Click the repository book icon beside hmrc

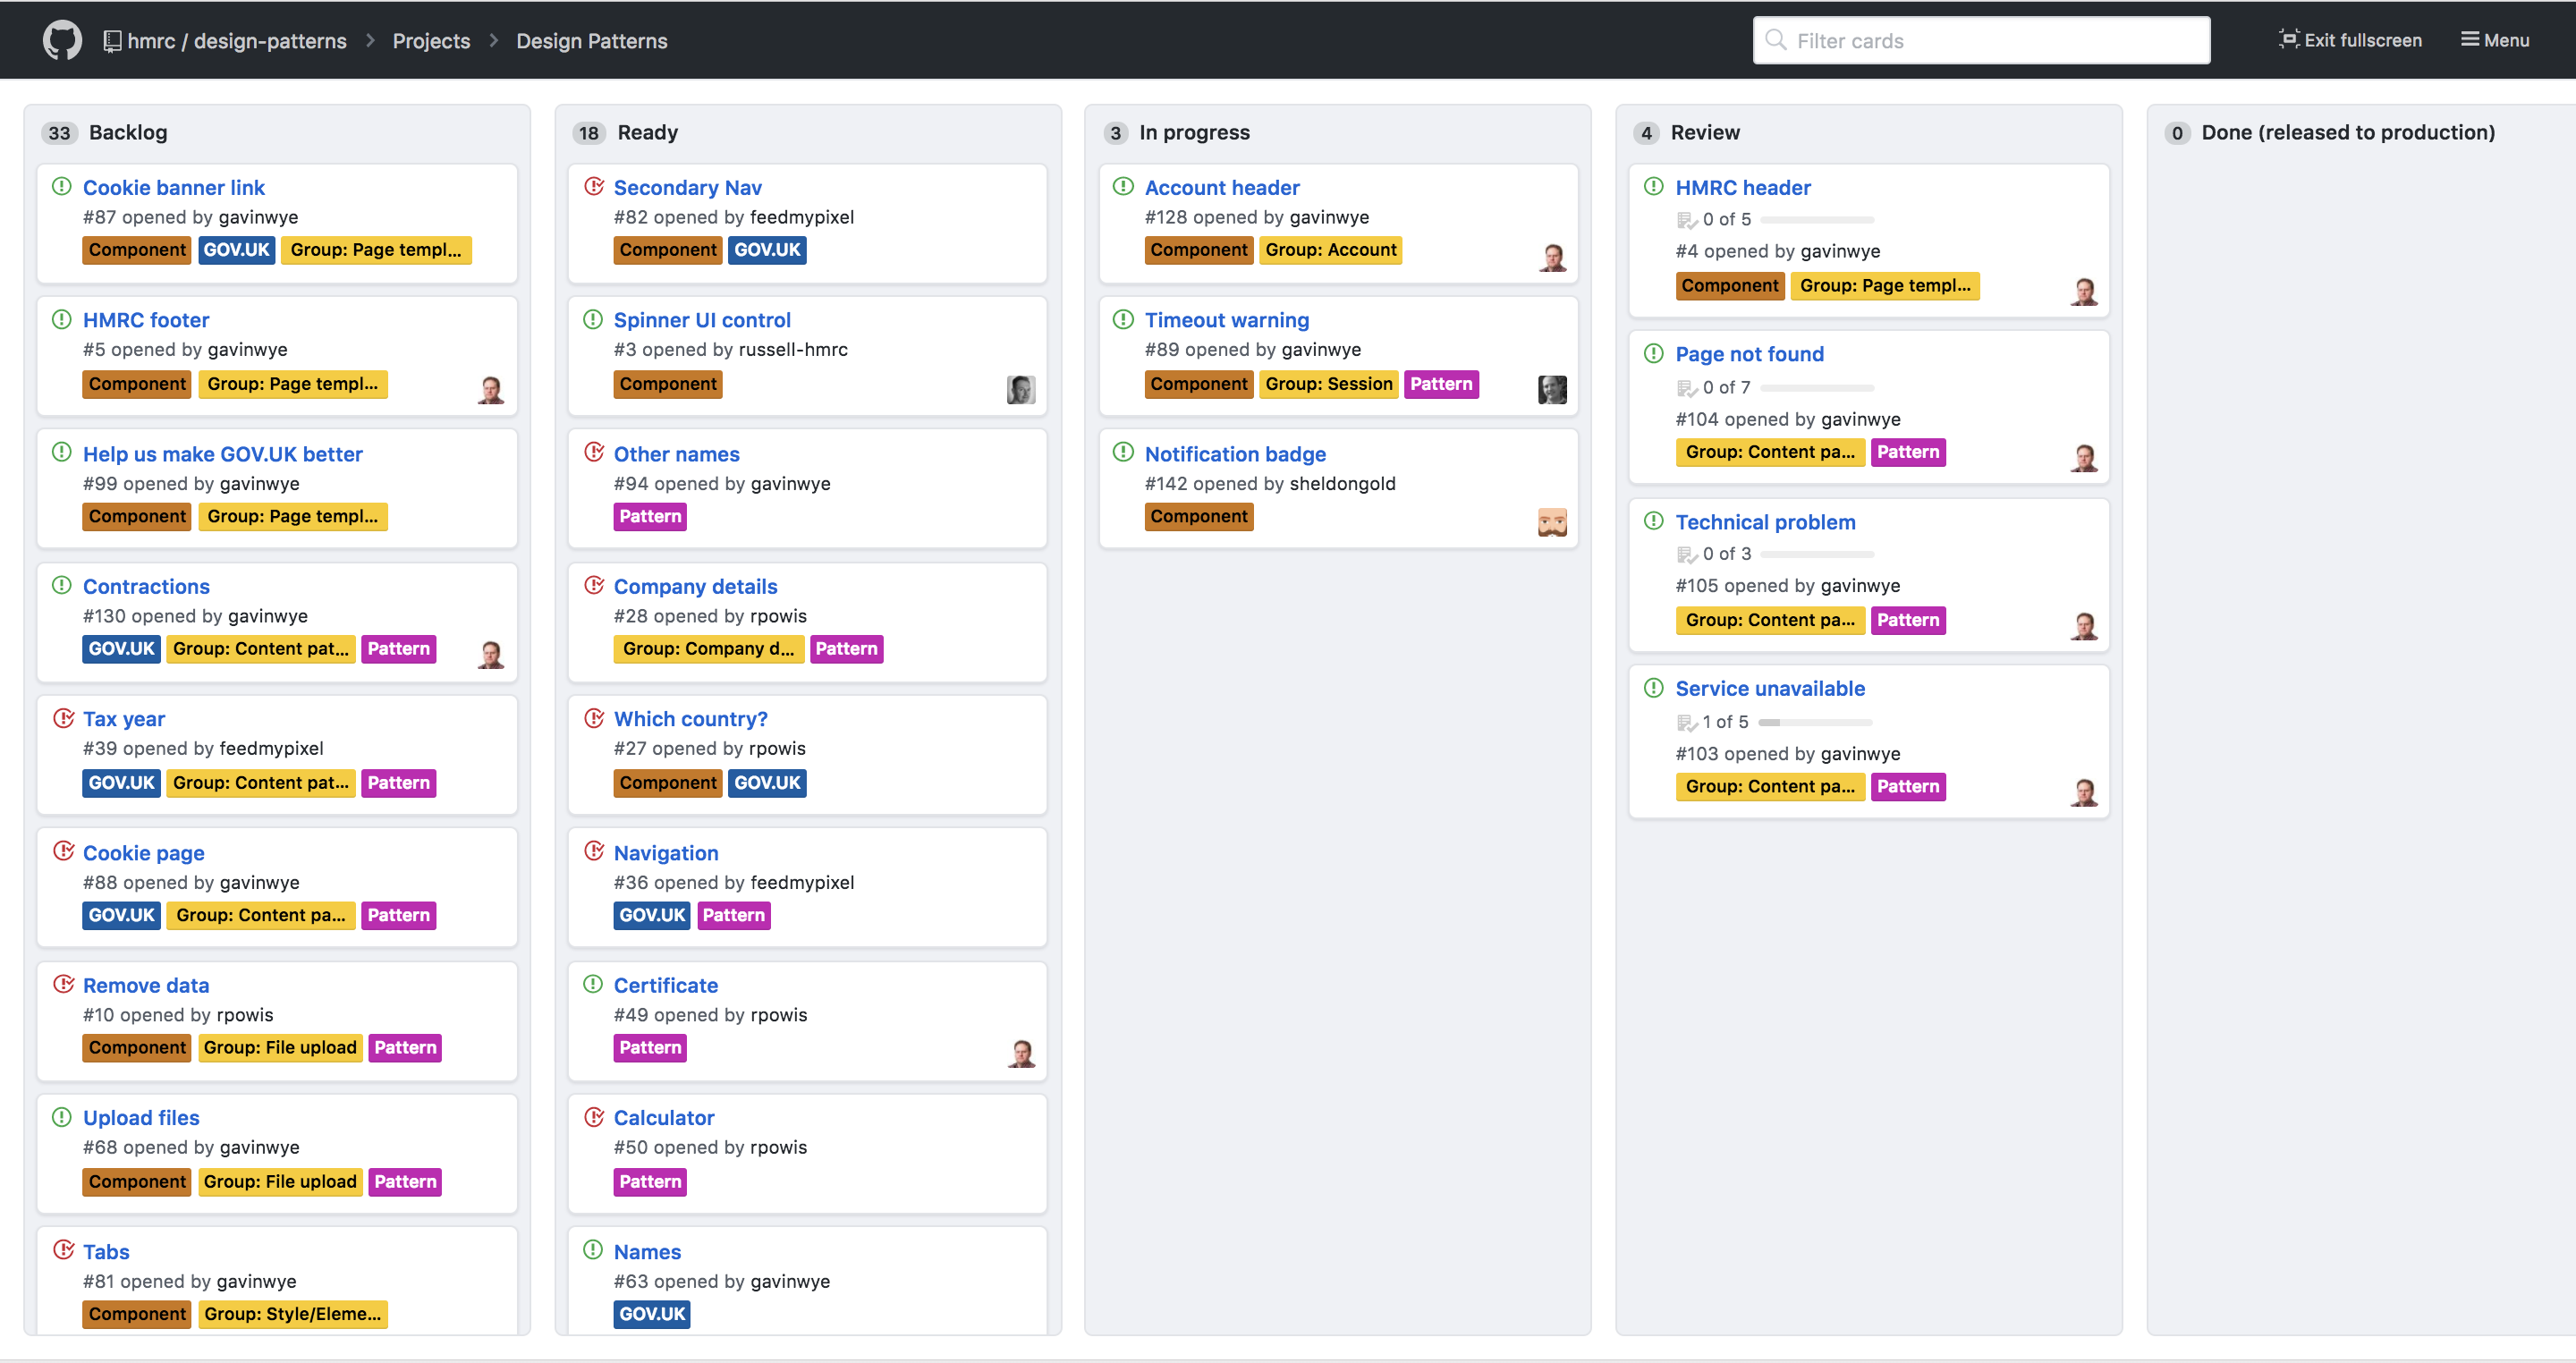click(112, 41)
